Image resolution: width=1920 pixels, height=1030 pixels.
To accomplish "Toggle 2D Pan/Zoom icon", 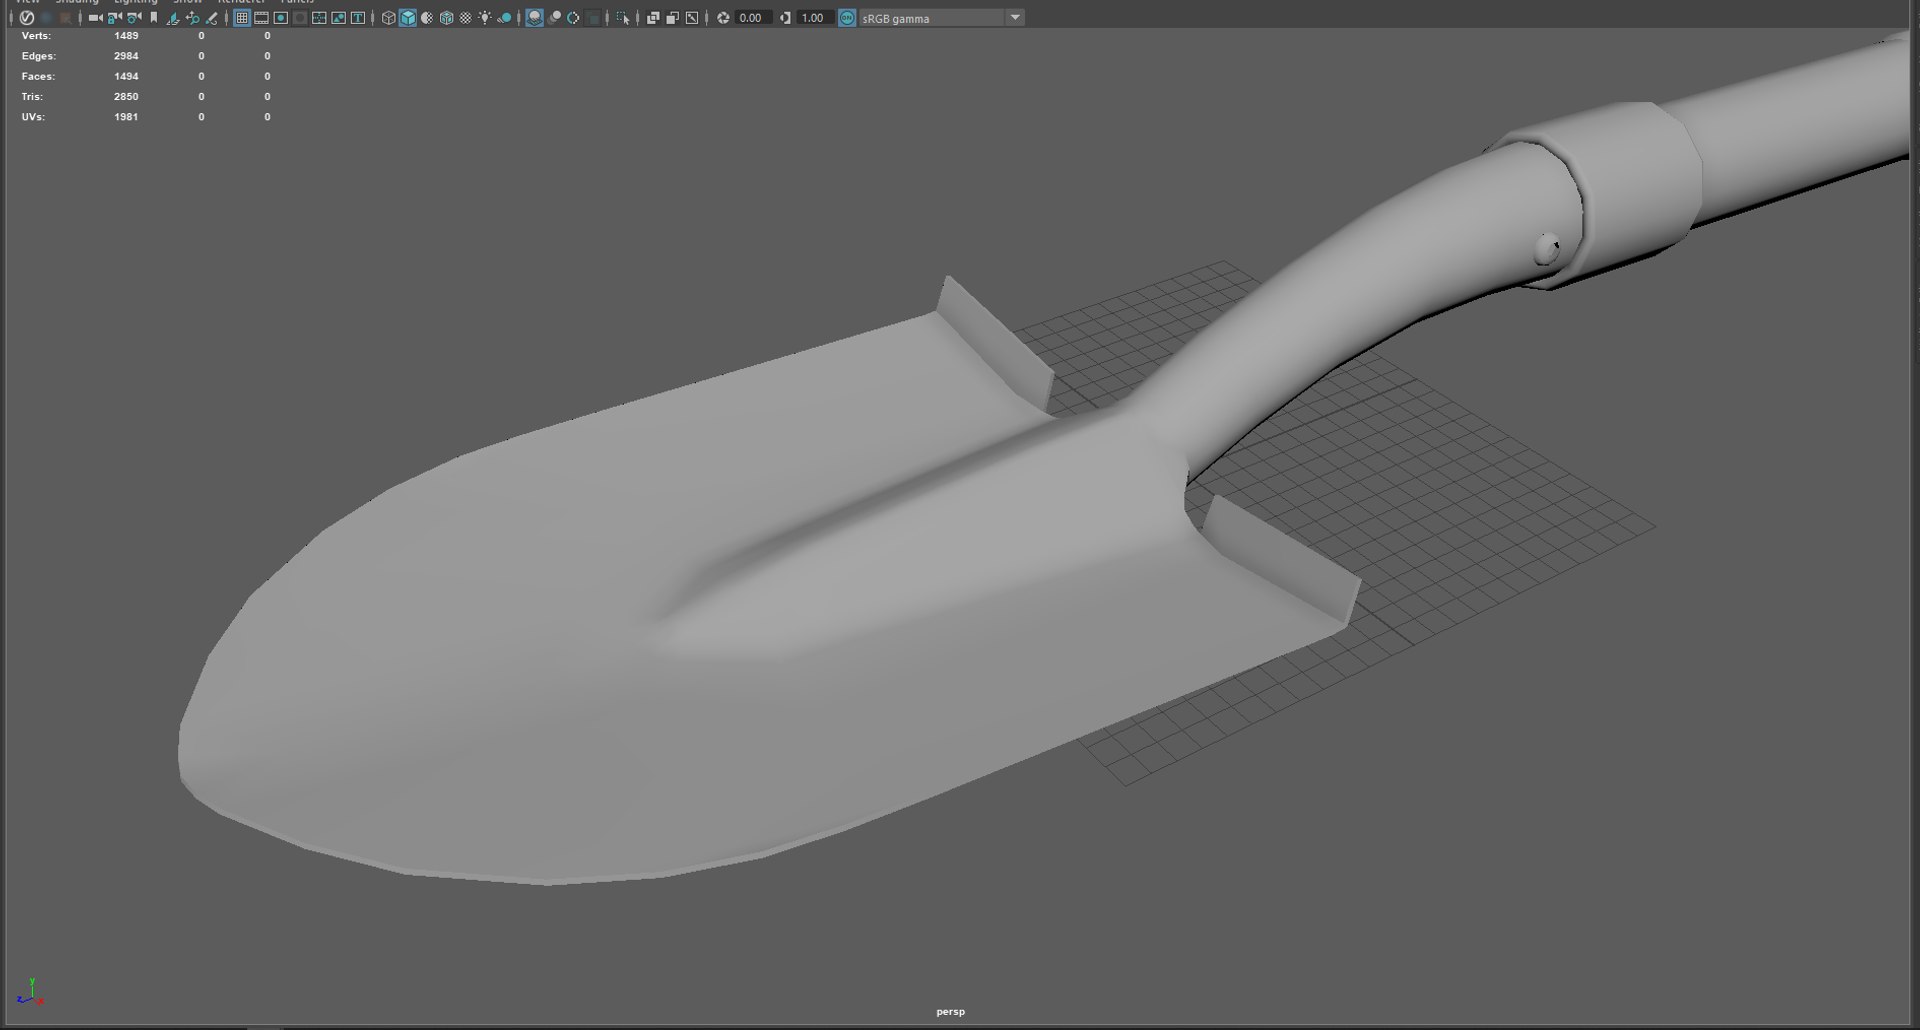I will tap(192, 18).
